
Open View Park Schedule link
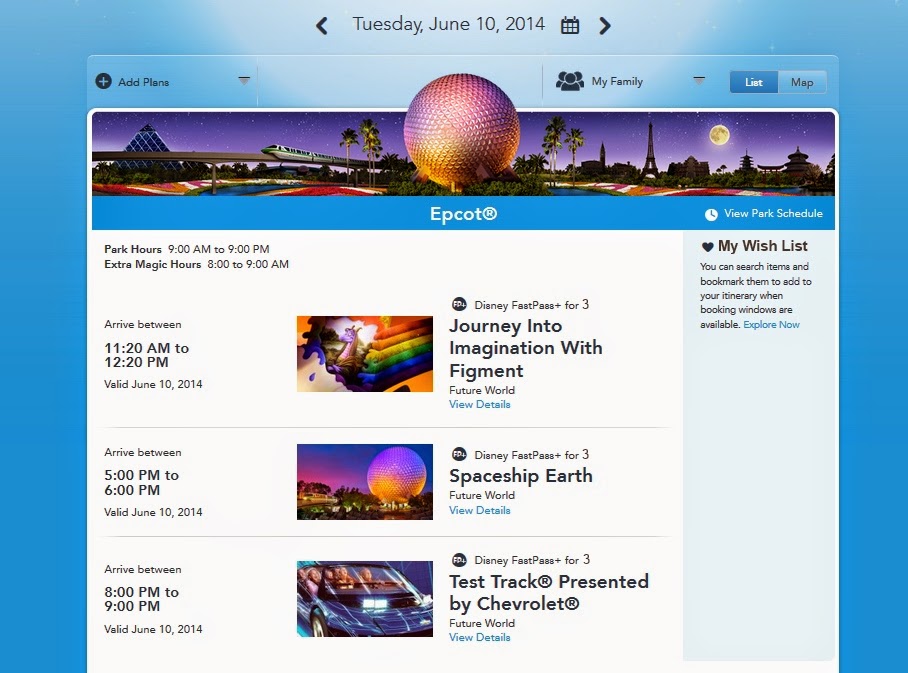point(773,213)
